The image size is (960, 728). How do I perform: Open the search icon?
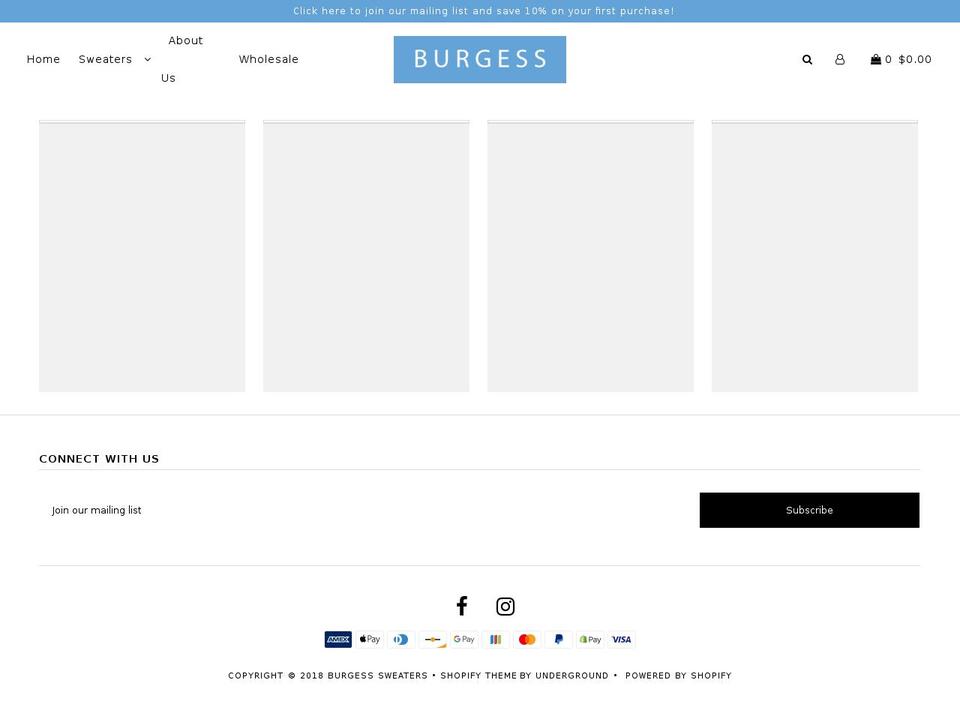coord(807,60)
